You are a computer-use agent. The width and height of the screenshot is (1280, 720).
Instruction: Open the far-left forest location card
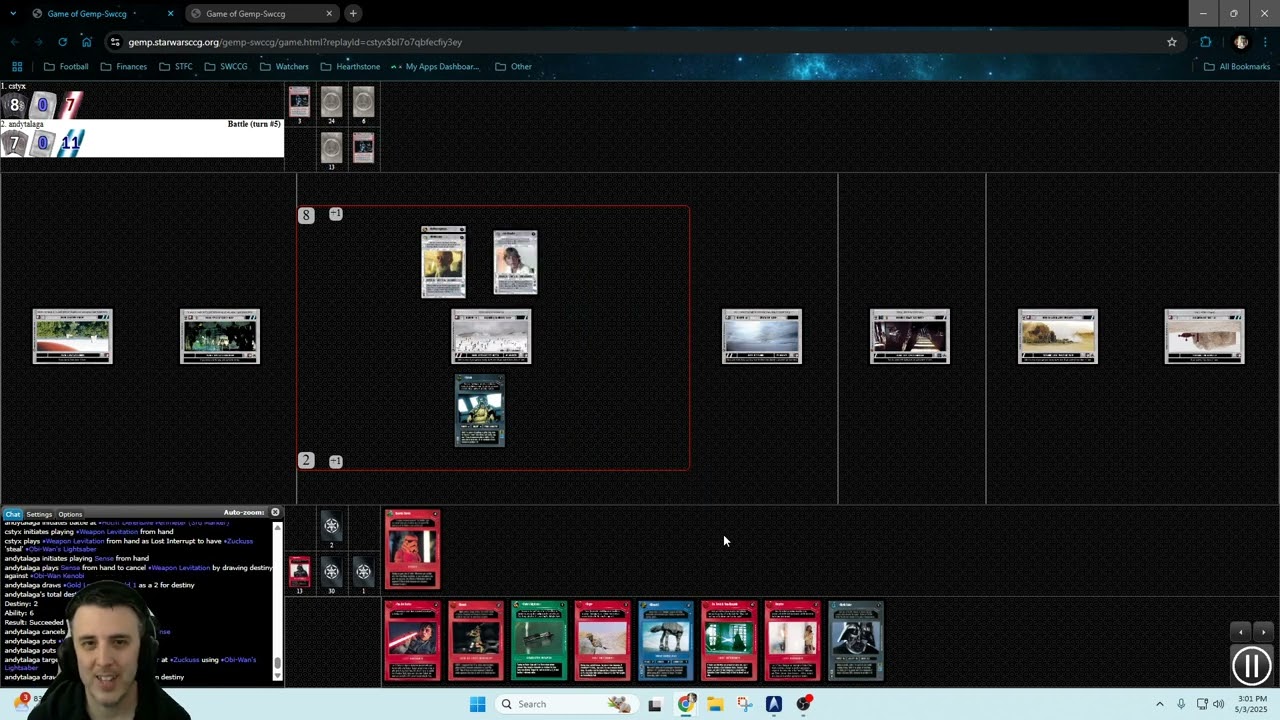pyautogui.click(x=73, y=336)
